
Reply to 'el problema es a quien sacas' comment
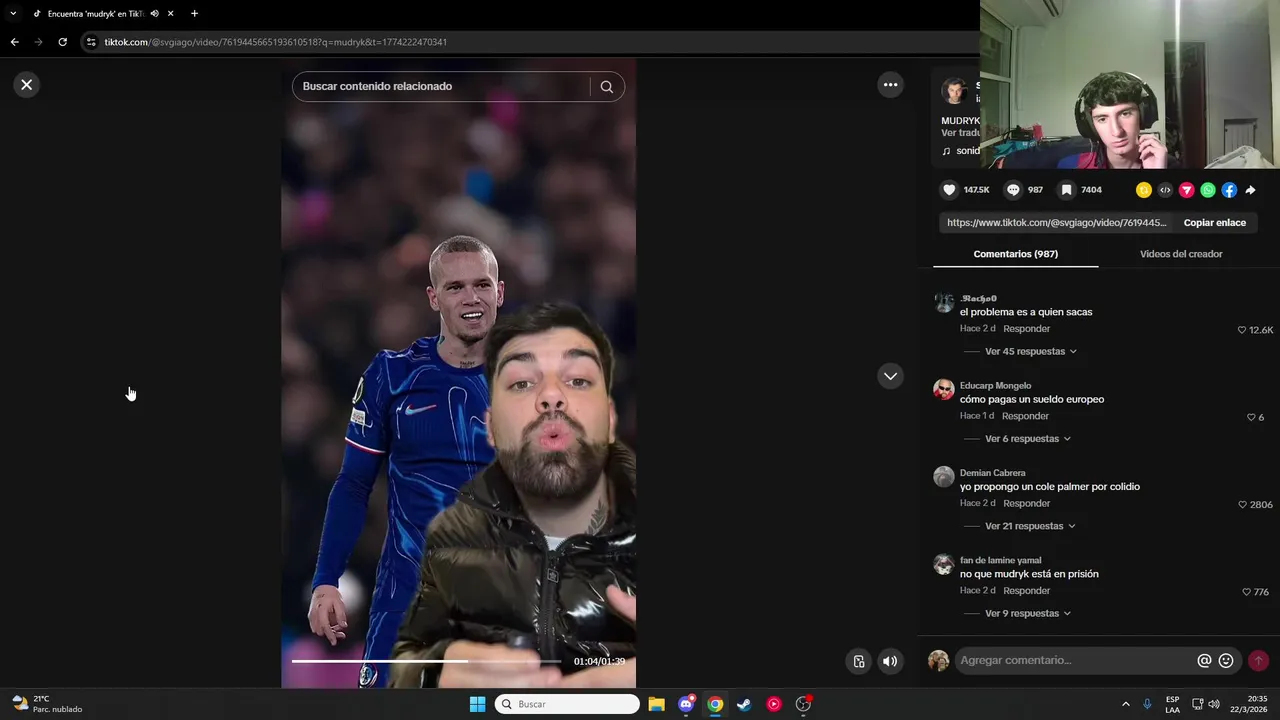[x=1026, y=329]
